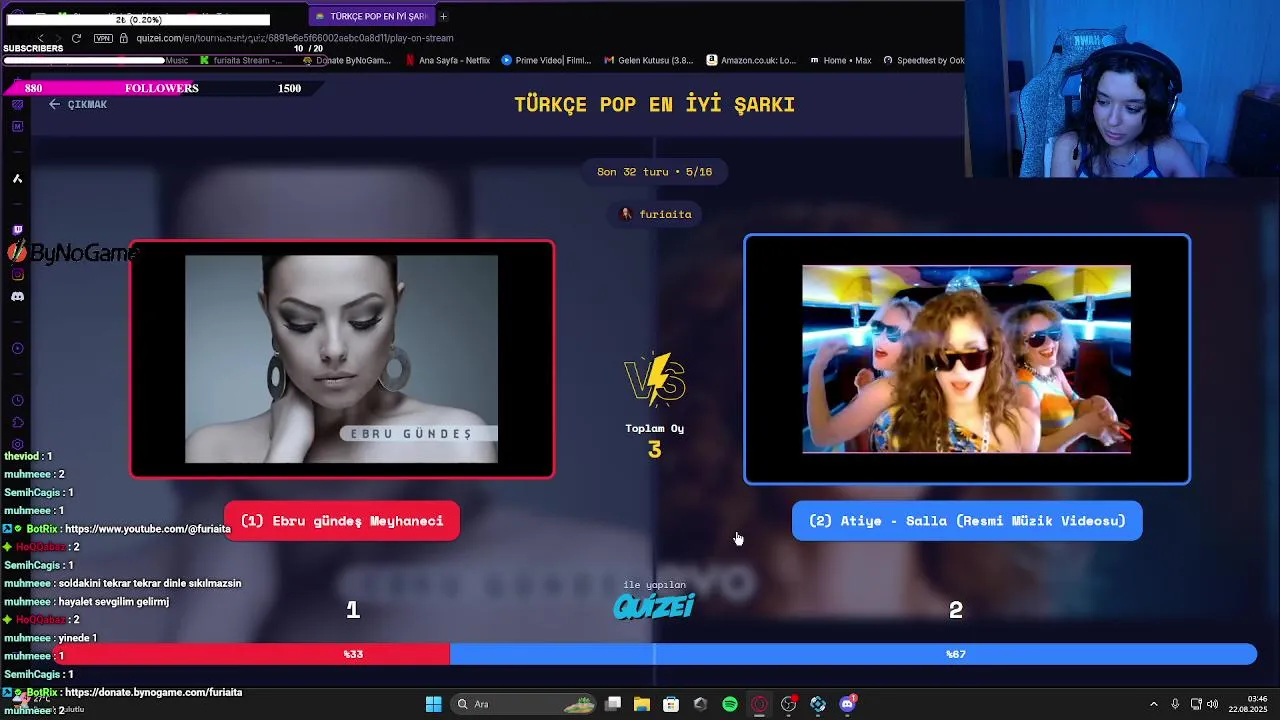Open Opera GX from taskbar
Image resolution: width=1280 pixels, height=720 pixels.
coord(759,704)
